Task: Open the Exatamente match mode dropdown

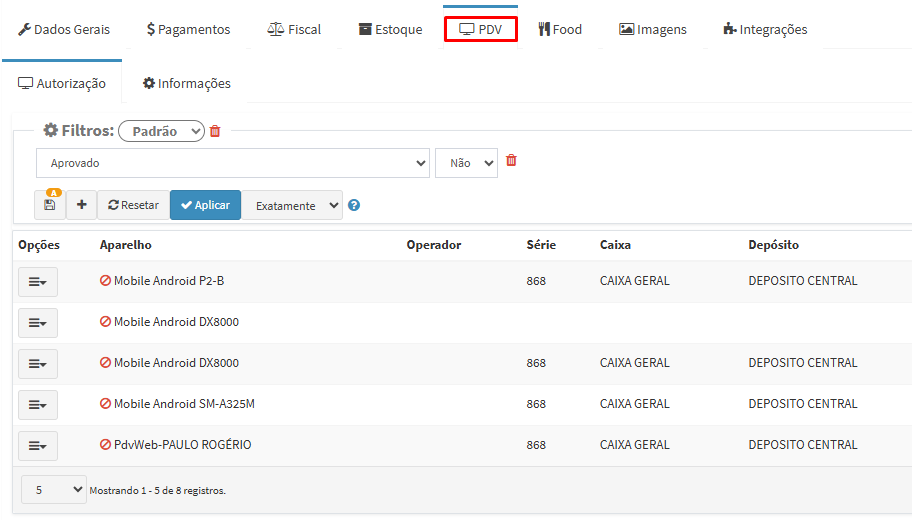Action: tap(293, 206)
